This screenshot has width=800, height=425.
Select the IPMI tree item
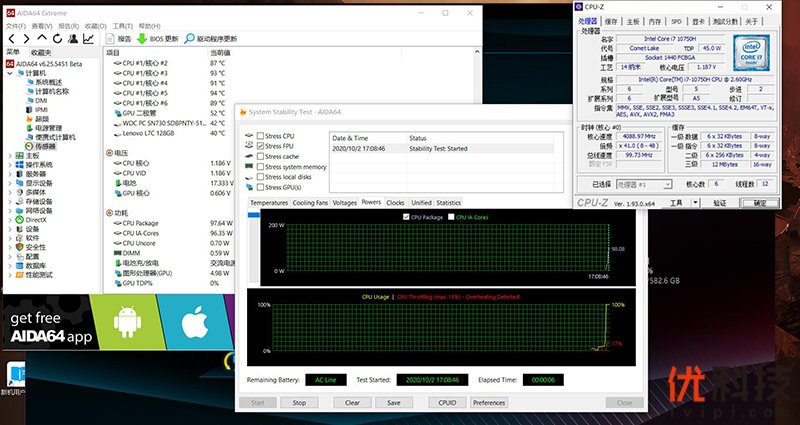(37, 110)
